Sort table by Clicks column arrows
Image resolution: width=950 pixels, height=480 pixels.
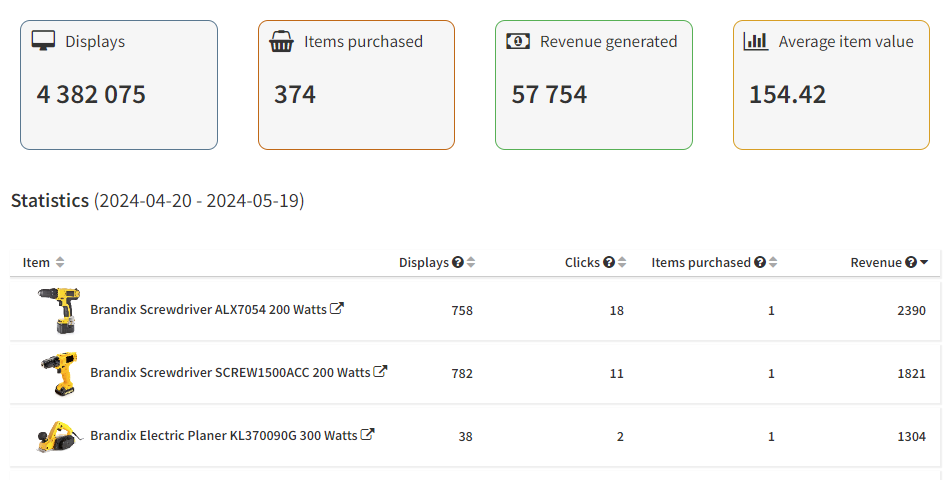click(622, 262)
